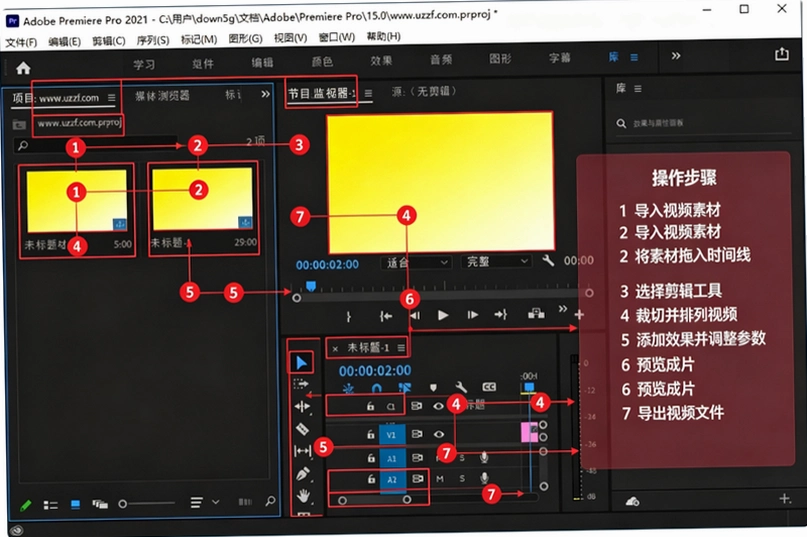
Task: Switch project panel to Icon view
Action: [75, 505]
